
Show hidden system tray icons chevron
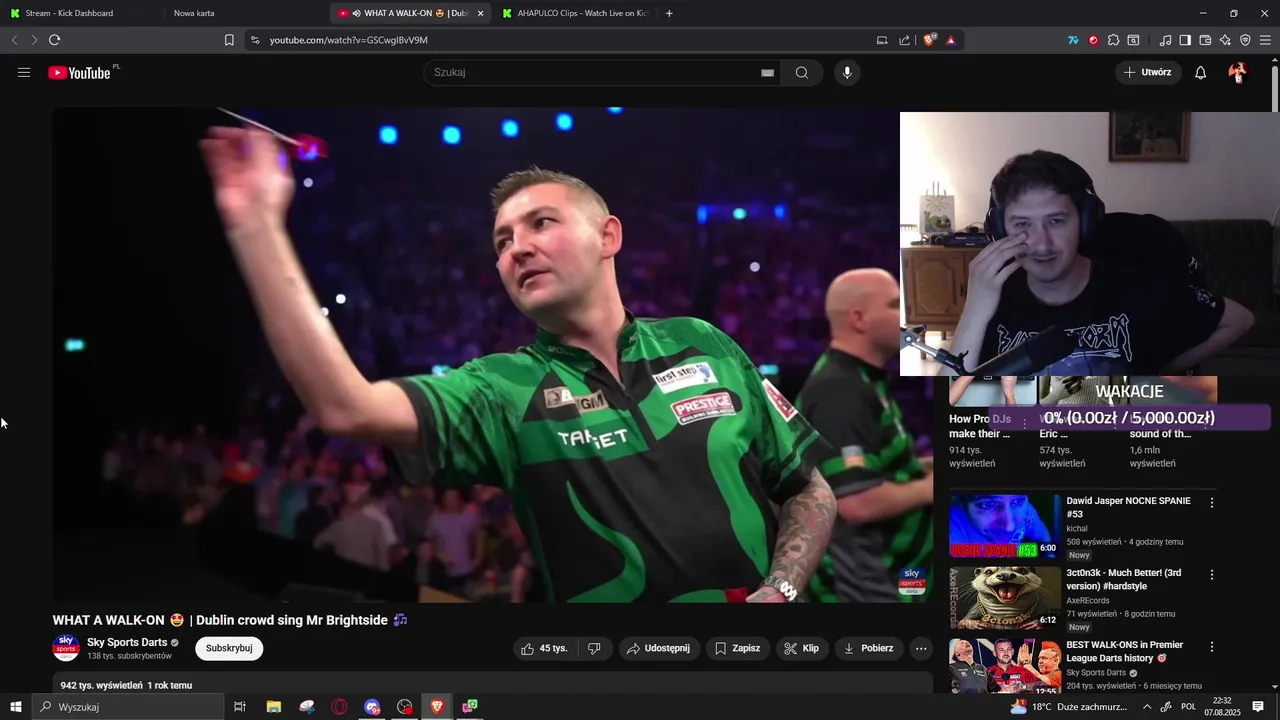tap(1147, 707)
